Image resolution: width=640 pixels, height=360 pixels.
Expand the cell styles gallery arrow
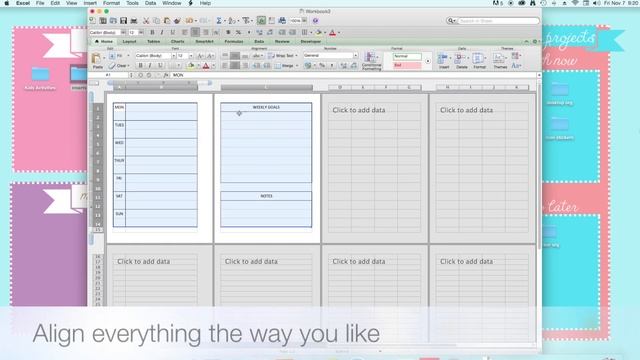428,61
